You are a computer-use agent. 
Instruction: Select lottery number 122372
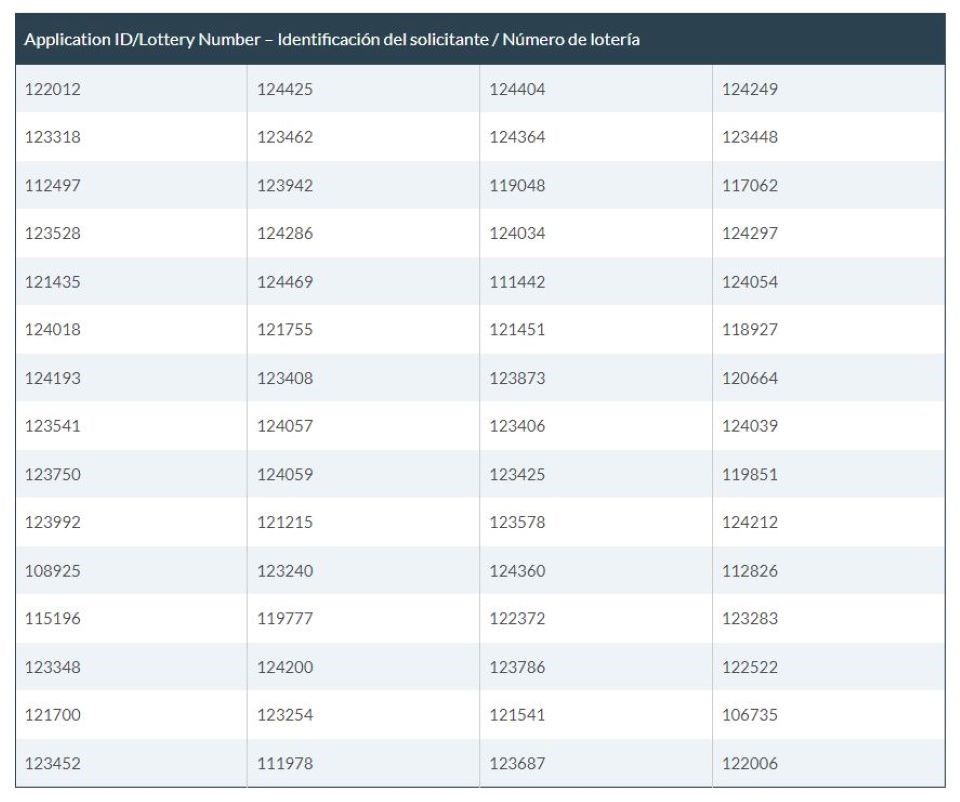pos(517,618)
